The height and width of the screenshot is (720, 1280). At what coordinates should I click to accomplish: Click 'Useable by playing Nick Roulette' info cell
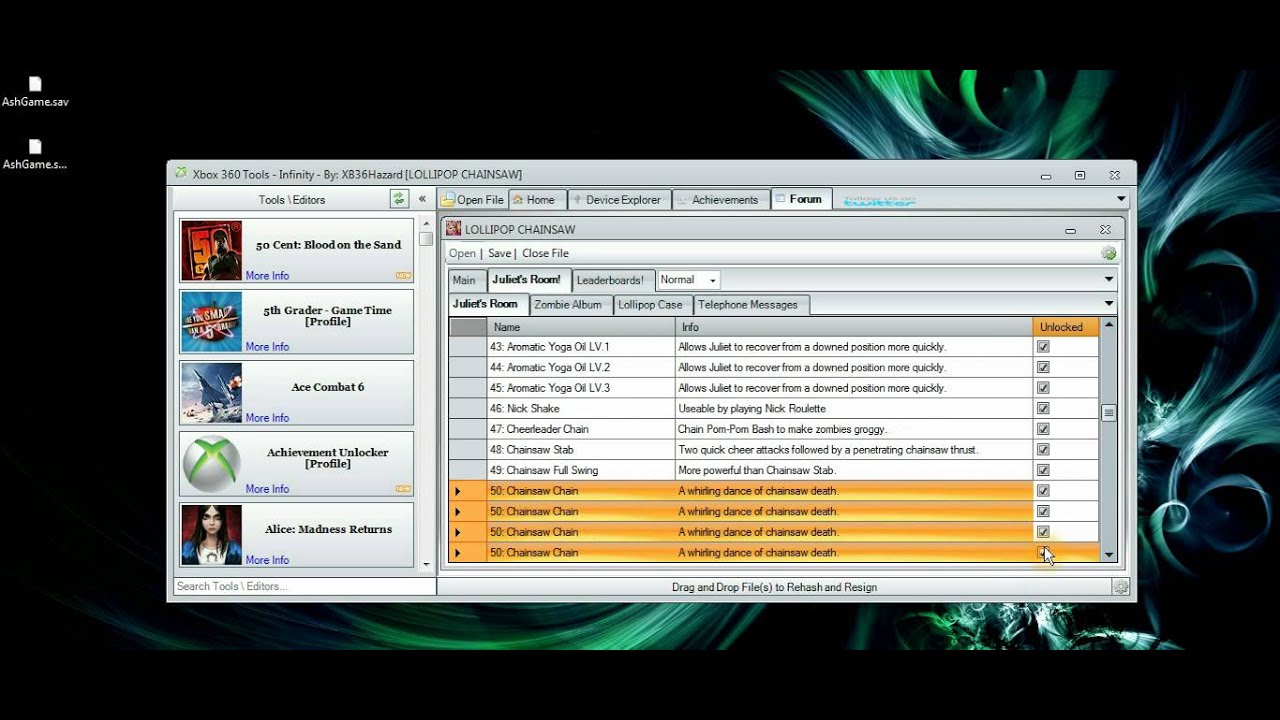(854, 408)
